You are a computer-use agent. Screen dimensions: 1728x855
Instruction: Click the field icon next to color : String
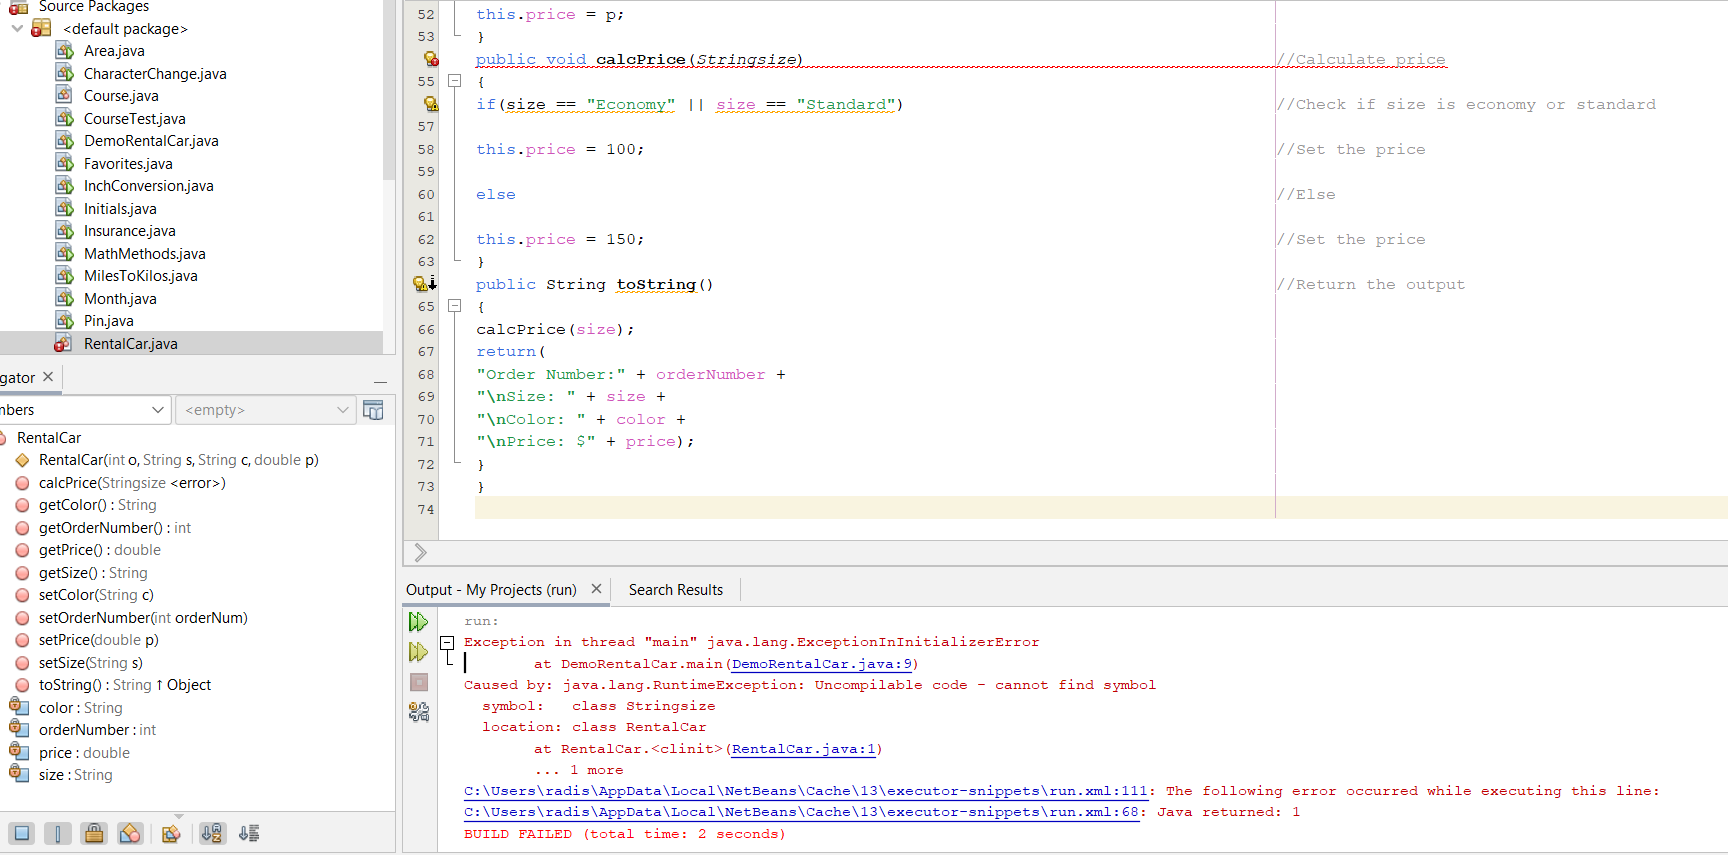coord(19,706)
